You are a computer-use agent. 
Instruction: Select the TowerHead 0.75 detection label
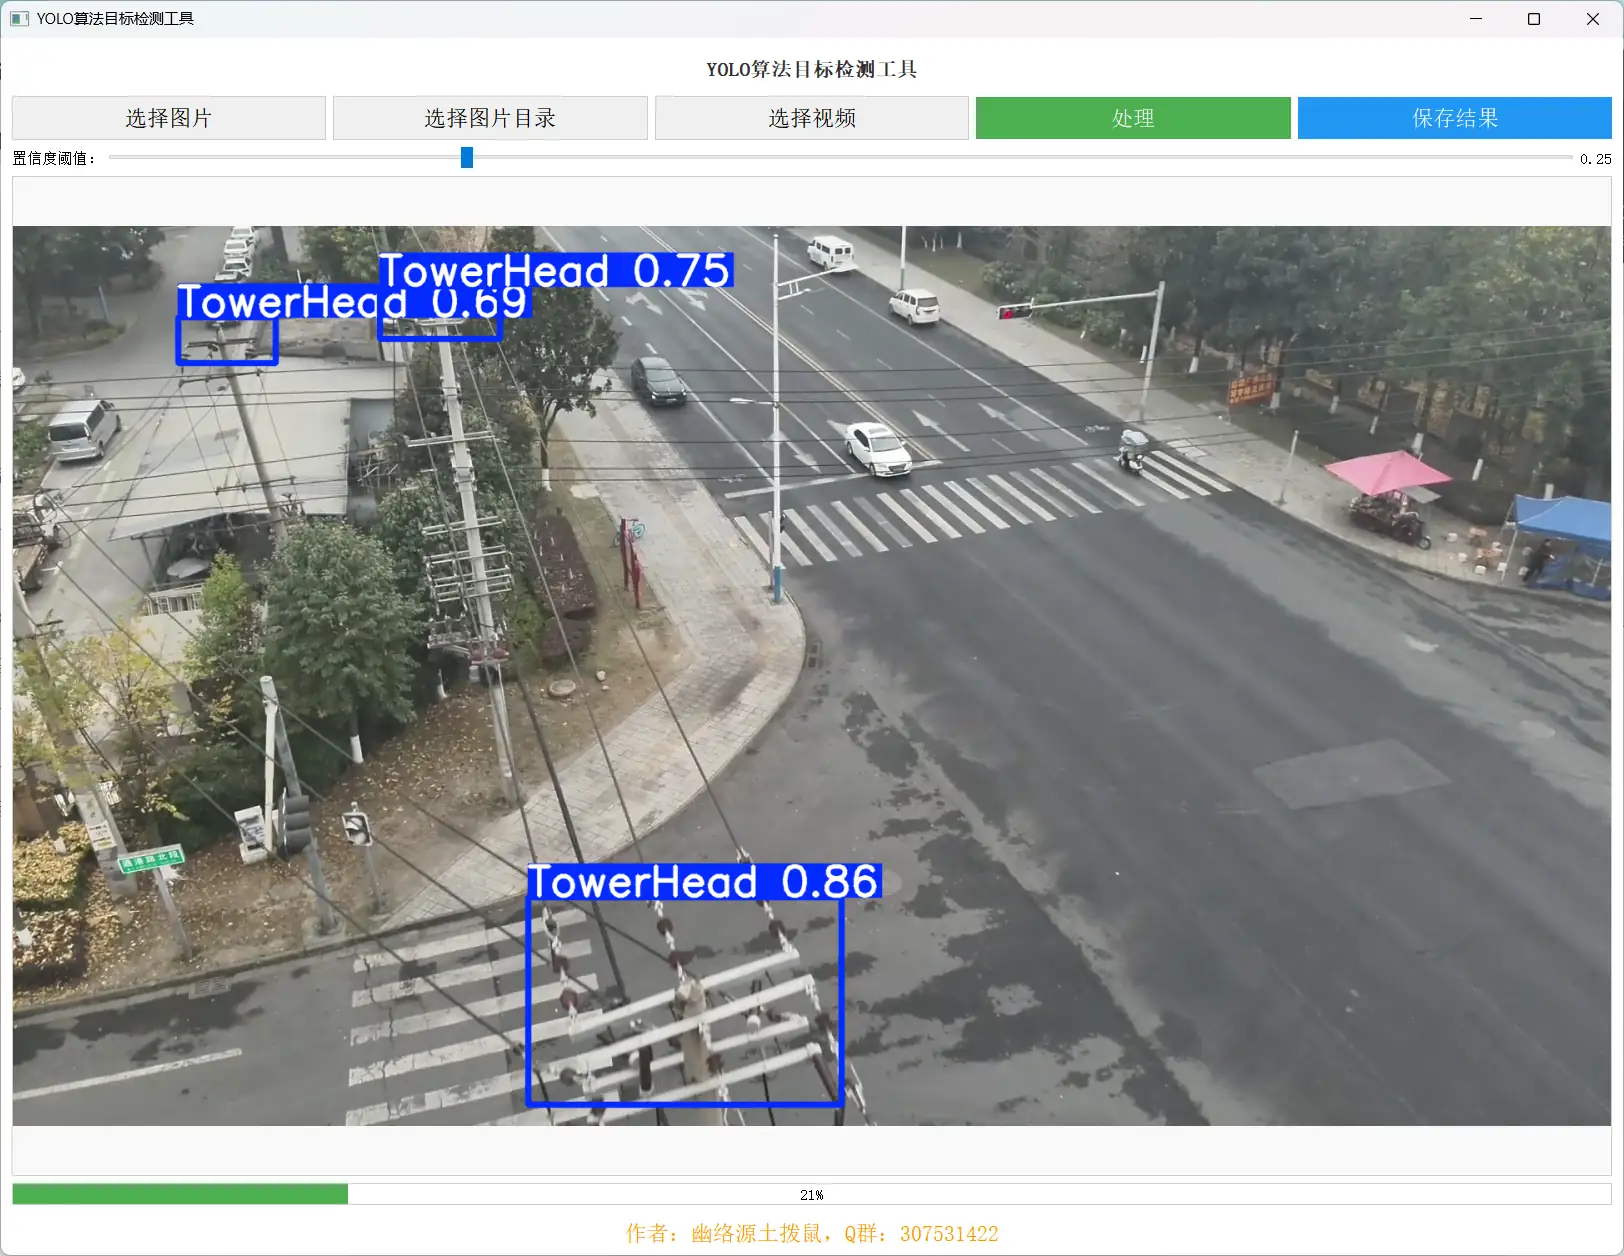[x=556, y=270]
